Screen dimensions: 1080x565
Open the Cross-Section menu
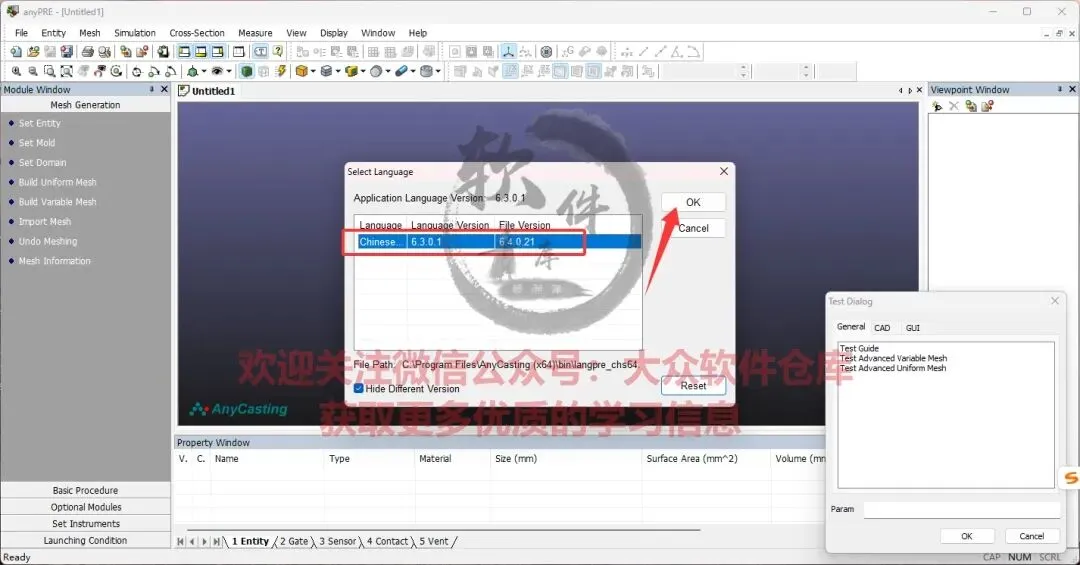click(197, 33)
